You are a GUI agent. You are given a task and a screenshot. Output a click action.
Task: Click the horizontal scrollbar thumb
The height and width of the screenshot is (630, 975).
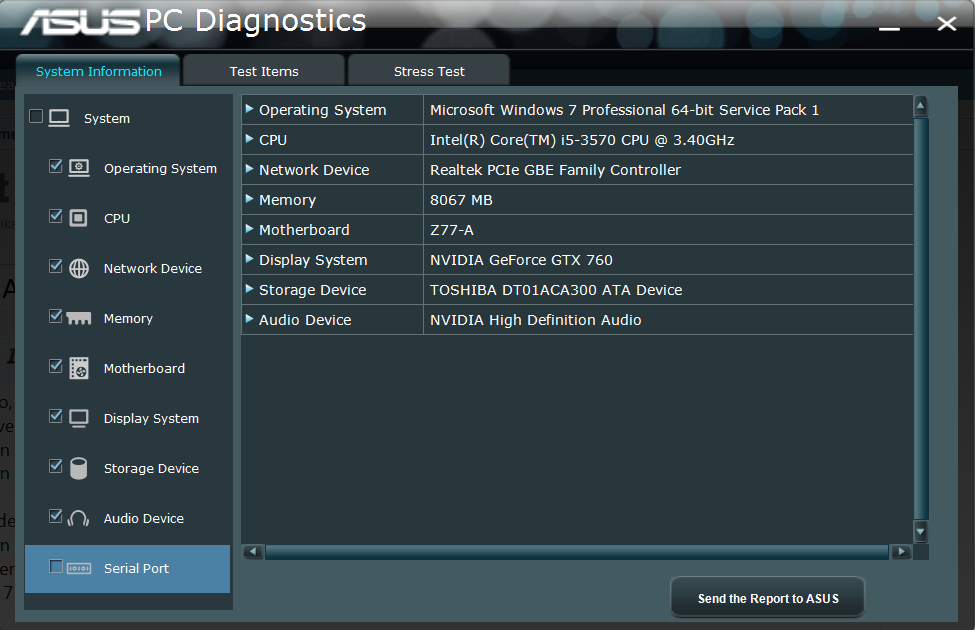(577, 552)
